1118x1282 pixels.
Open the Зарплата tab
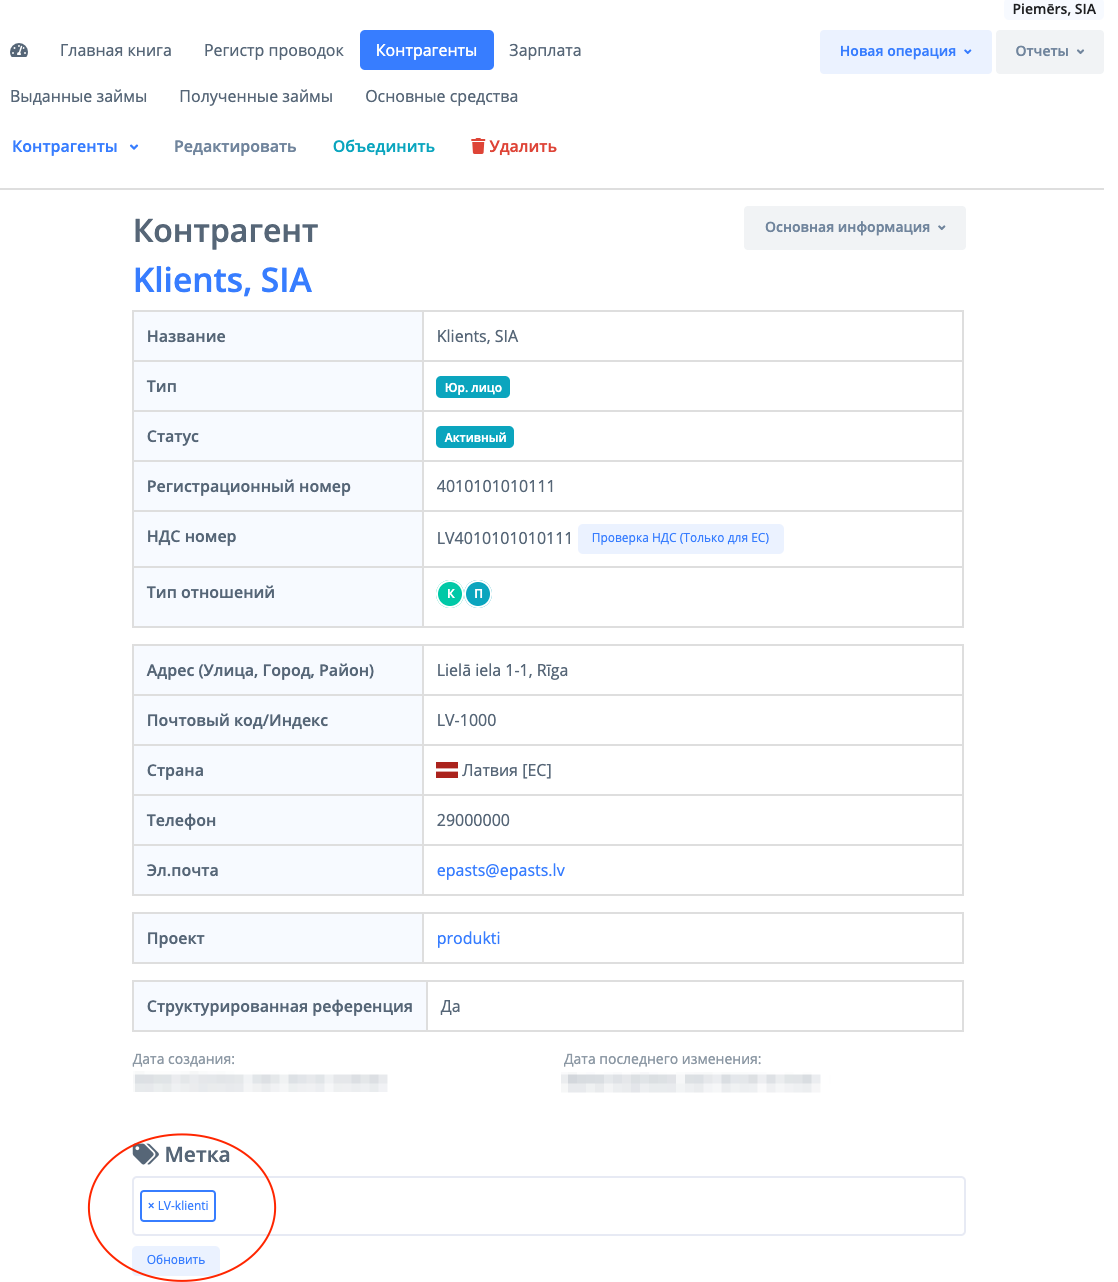click(545, 50)
